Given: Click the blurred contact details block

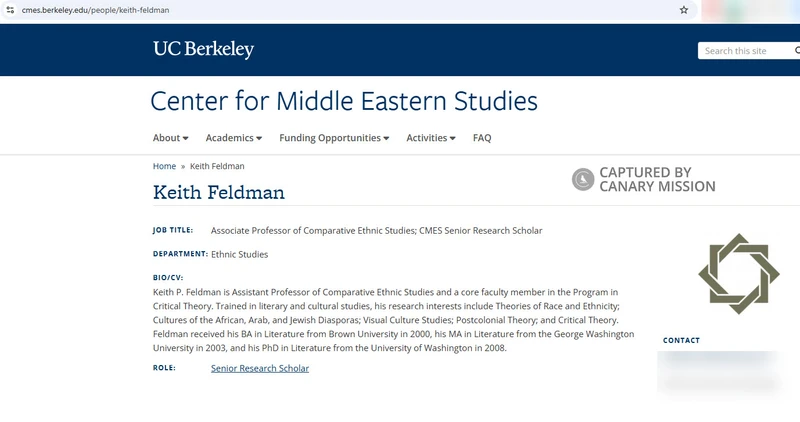Looking at the screenshot, I should (x=719, y=371).
